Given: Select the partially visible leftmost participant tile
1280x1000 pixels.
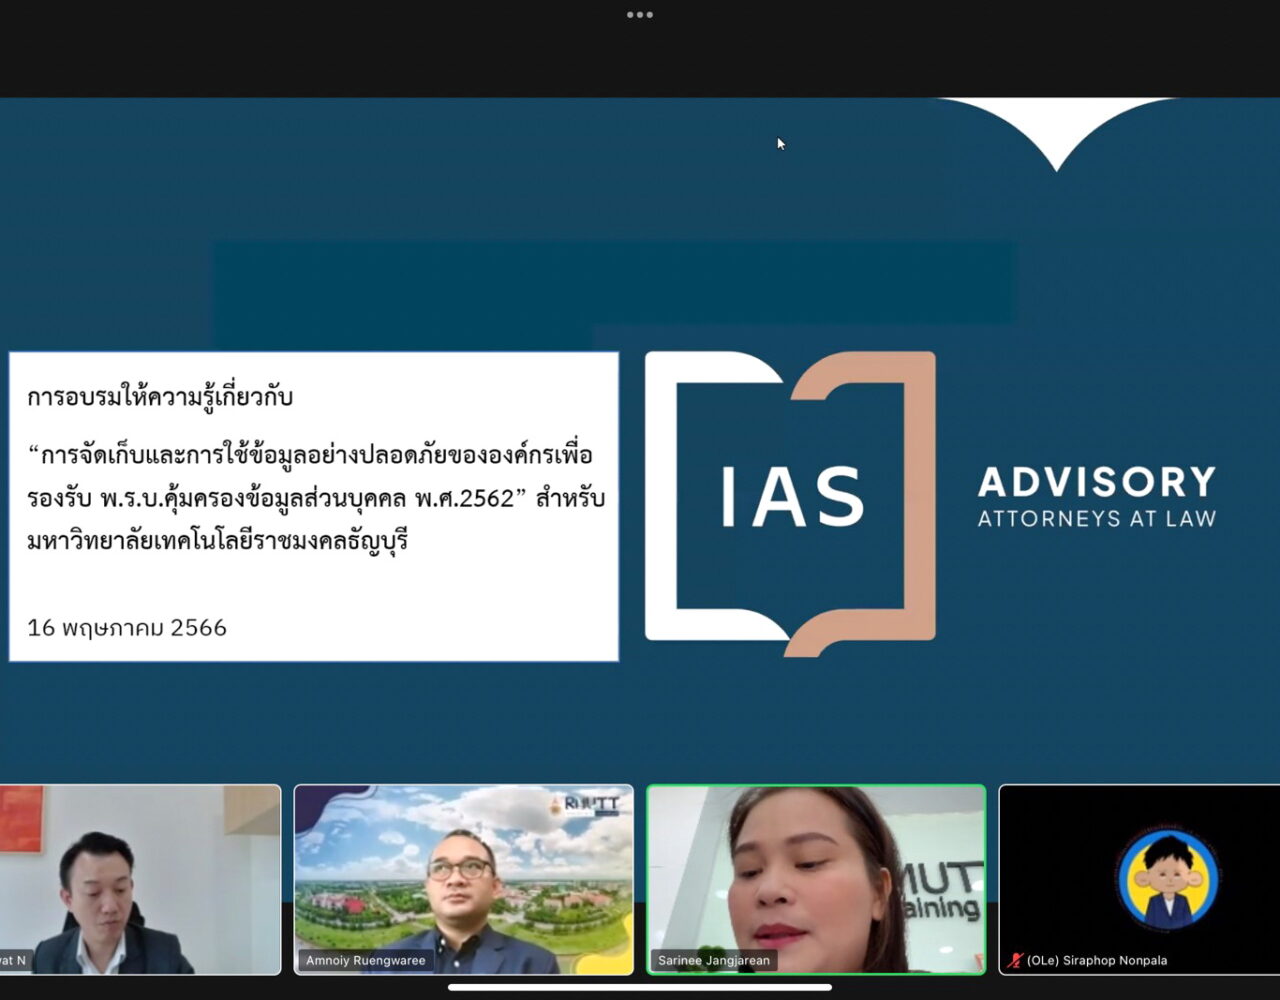Looking at the screenshot, I should click(x=140, y=879).
